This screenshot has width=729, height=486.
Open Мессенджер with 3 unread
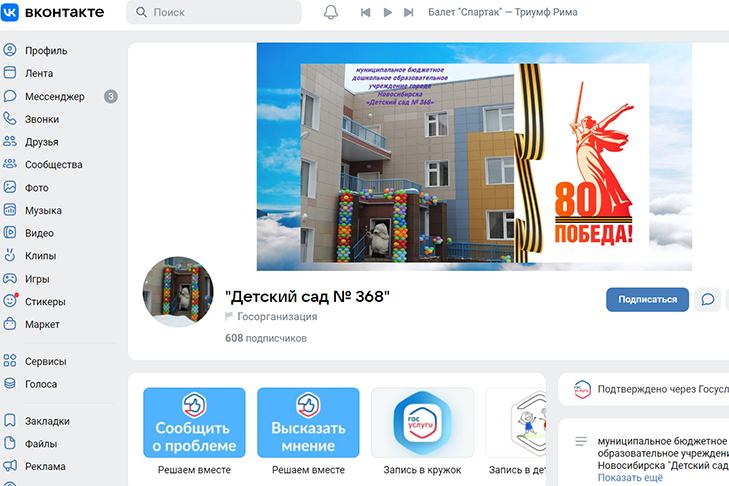pos(54,96)
